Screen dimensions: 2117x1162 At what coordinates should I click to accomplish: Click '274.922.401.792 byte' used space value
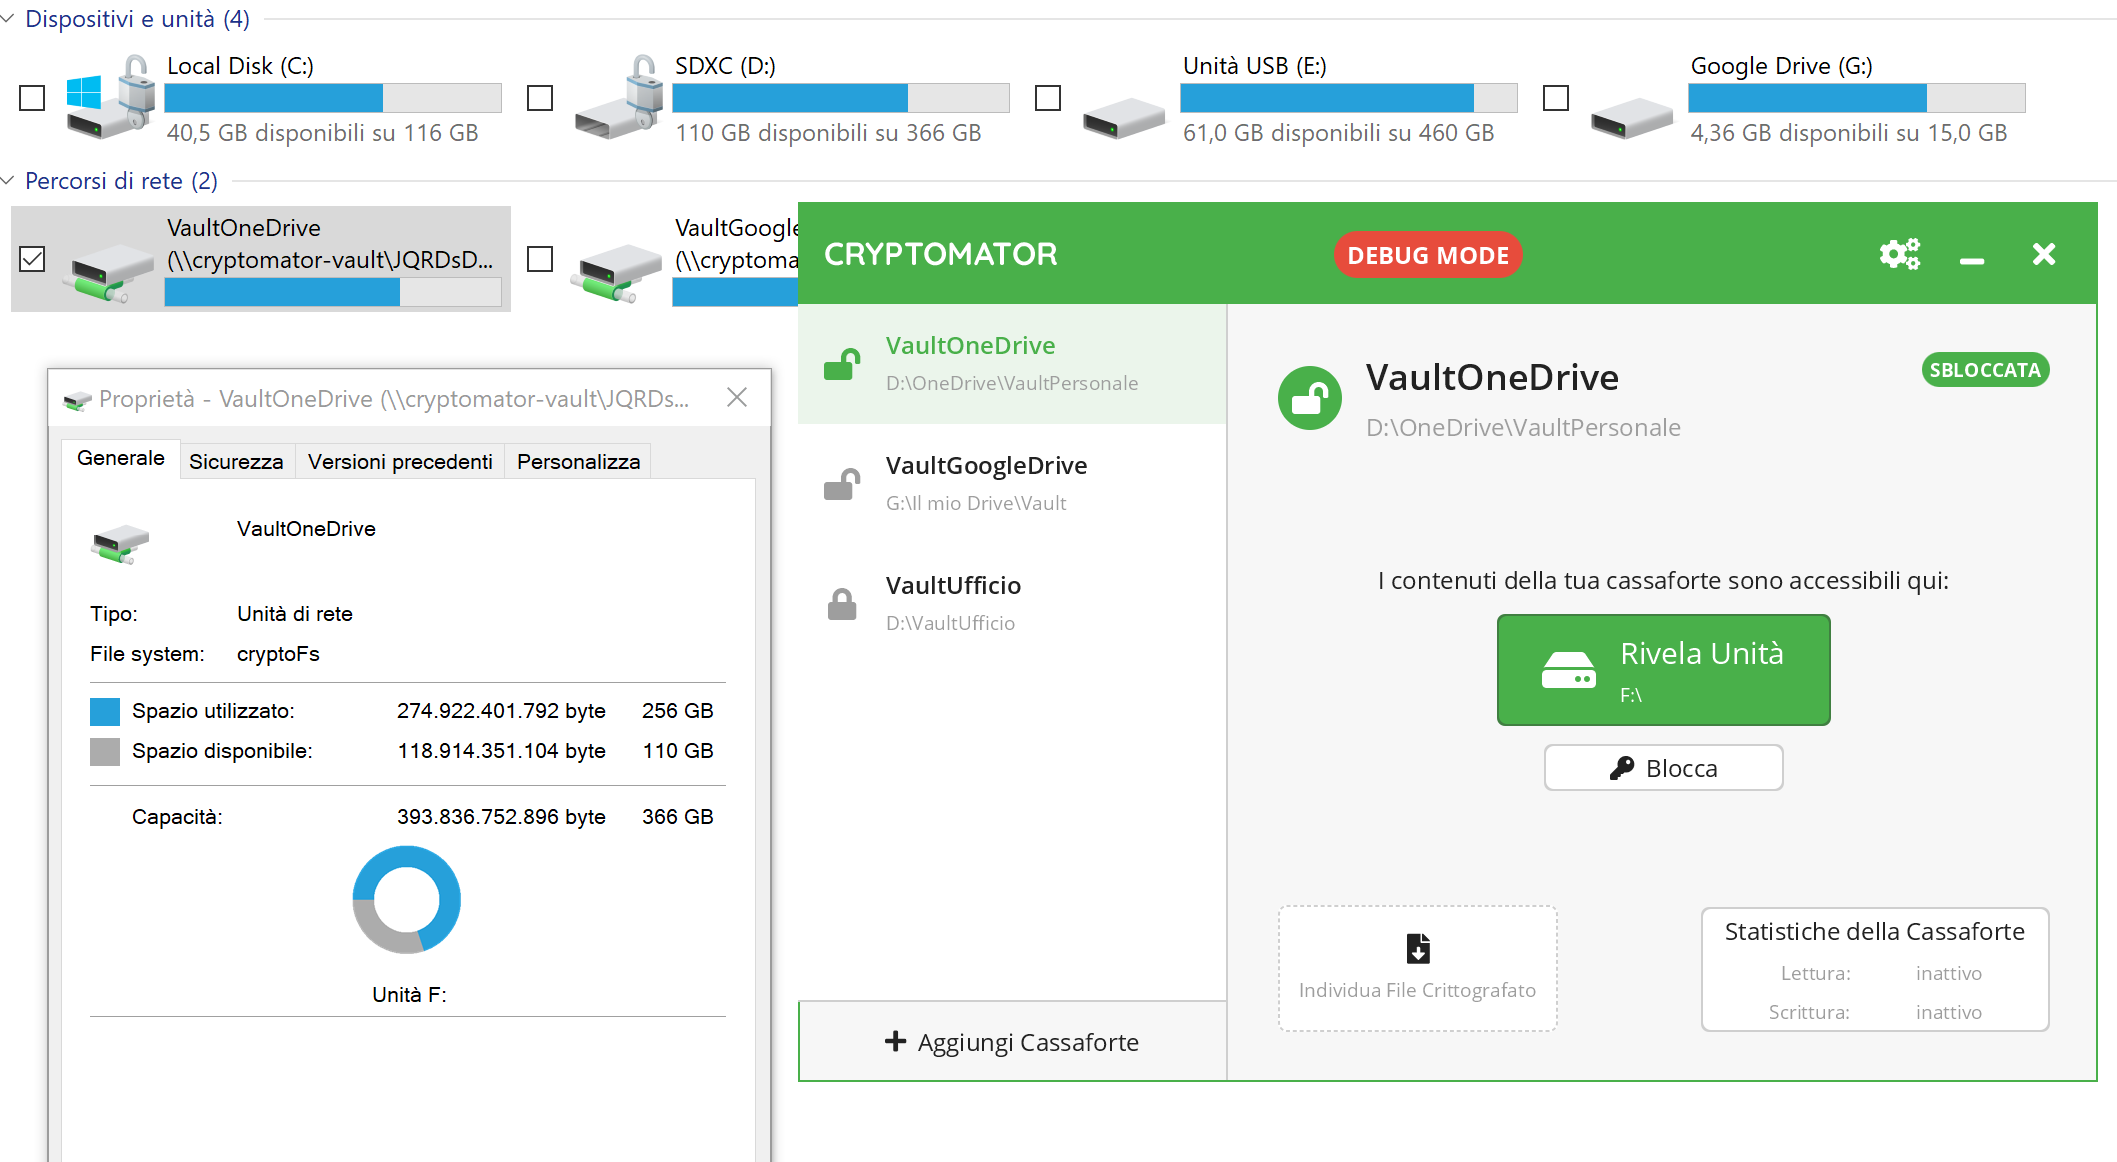501,711
